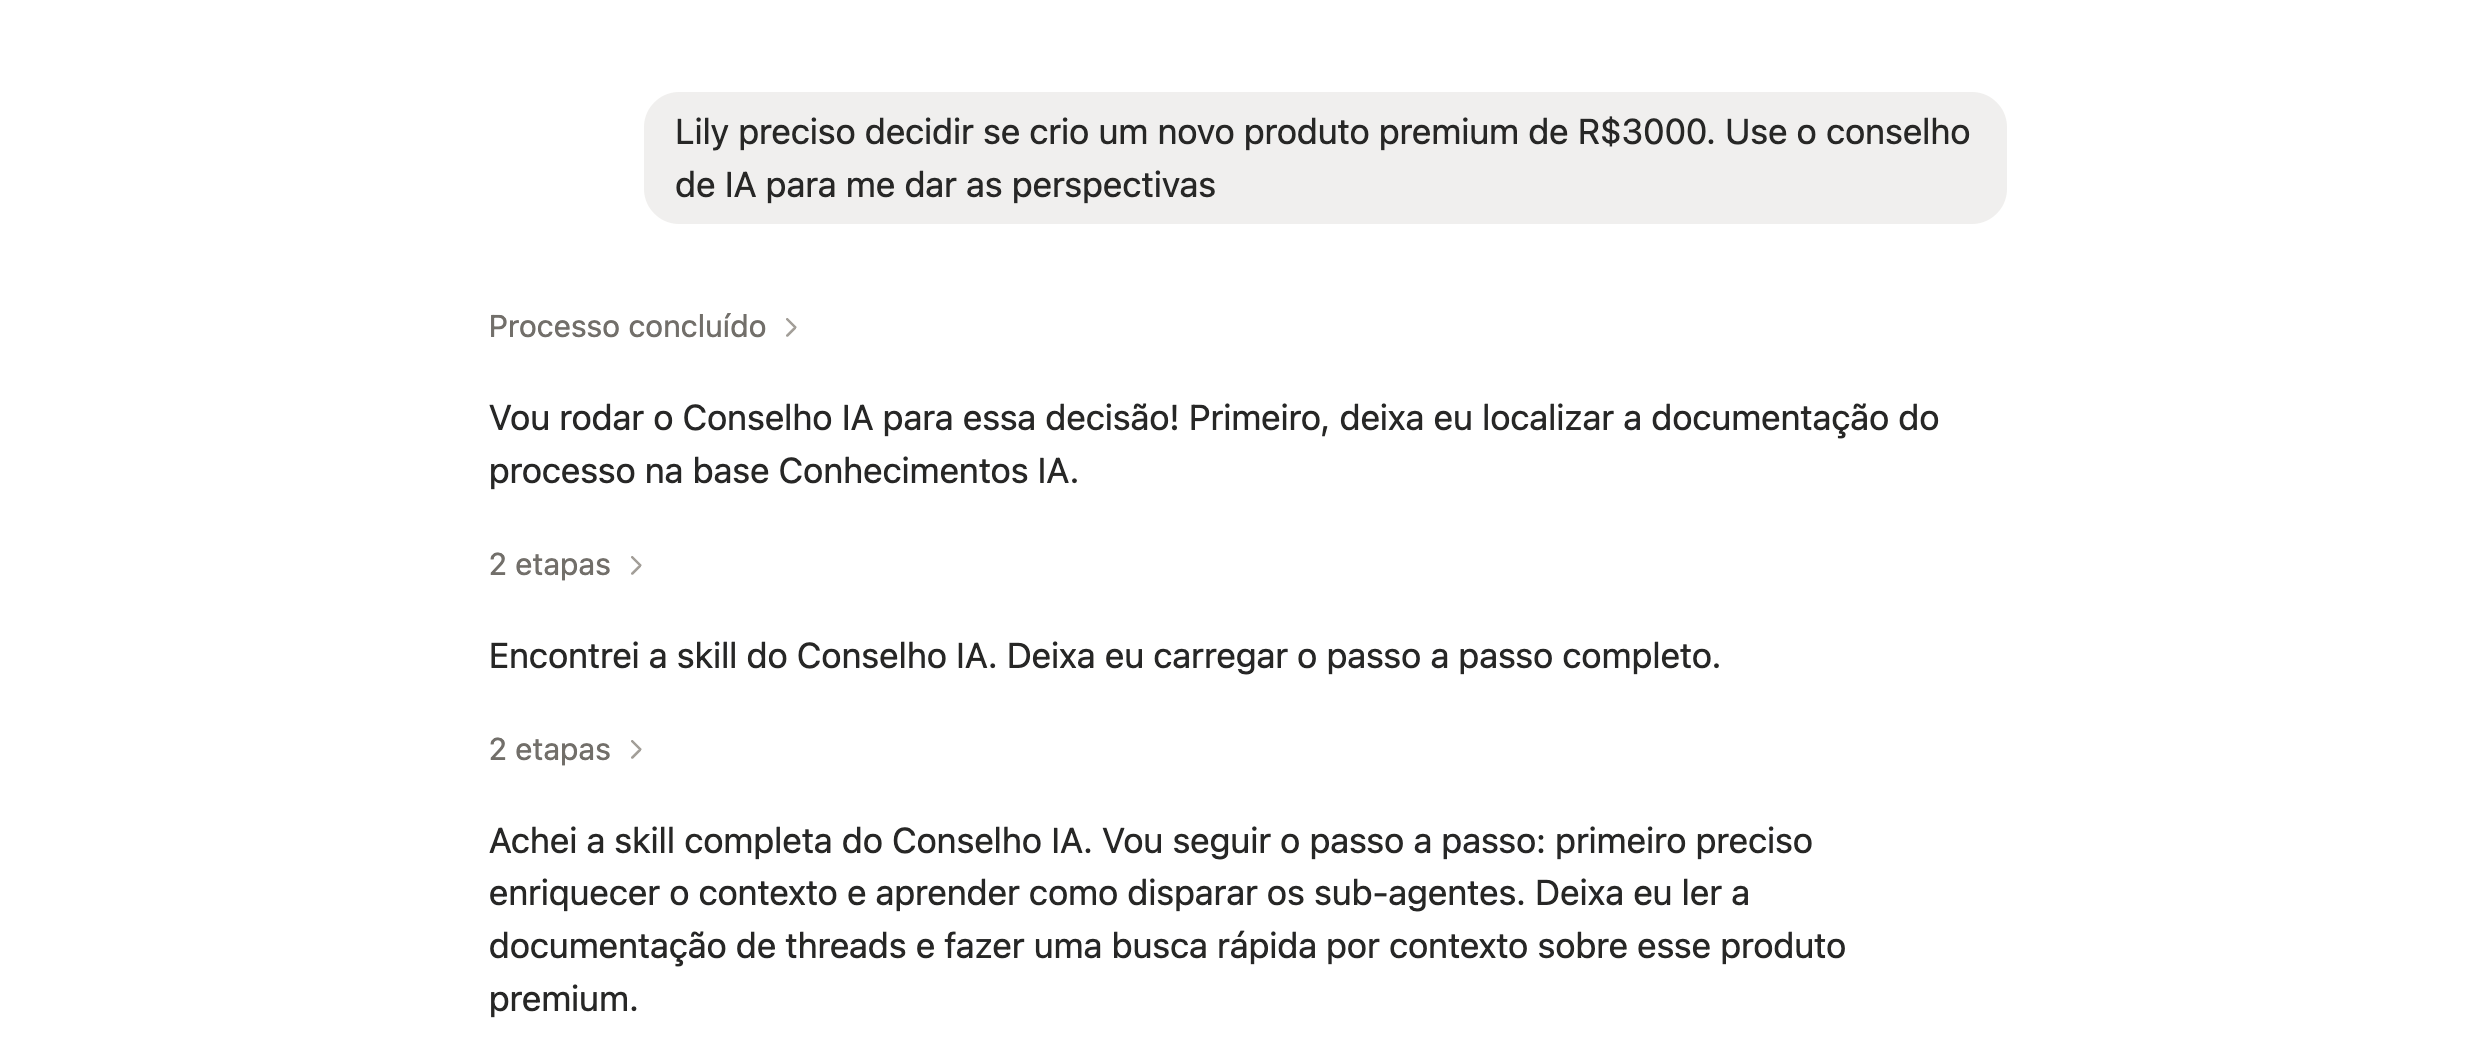Image resolution: width=2466 pixels, height=1048 pixels.
Task: Click "Conhecimentos IA" in the first reply
Action: click(924, 471)
